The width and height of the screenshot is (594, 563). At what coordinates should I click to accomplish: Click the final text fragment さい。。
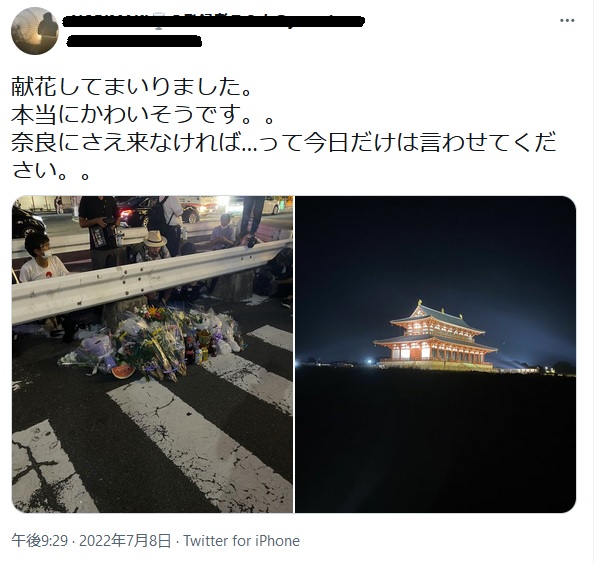coord(51,170)
